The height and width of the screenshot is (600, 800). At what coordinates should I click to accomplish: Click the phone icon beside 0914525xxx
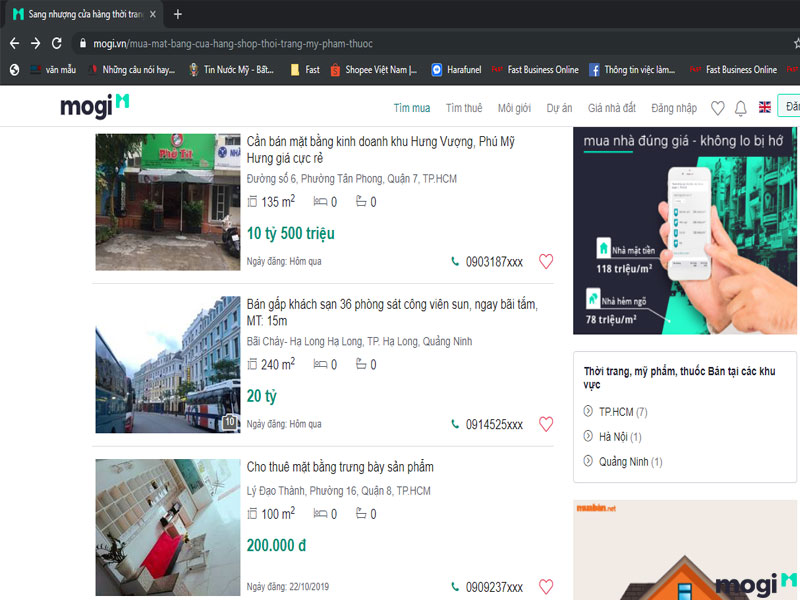pos(455,424)
